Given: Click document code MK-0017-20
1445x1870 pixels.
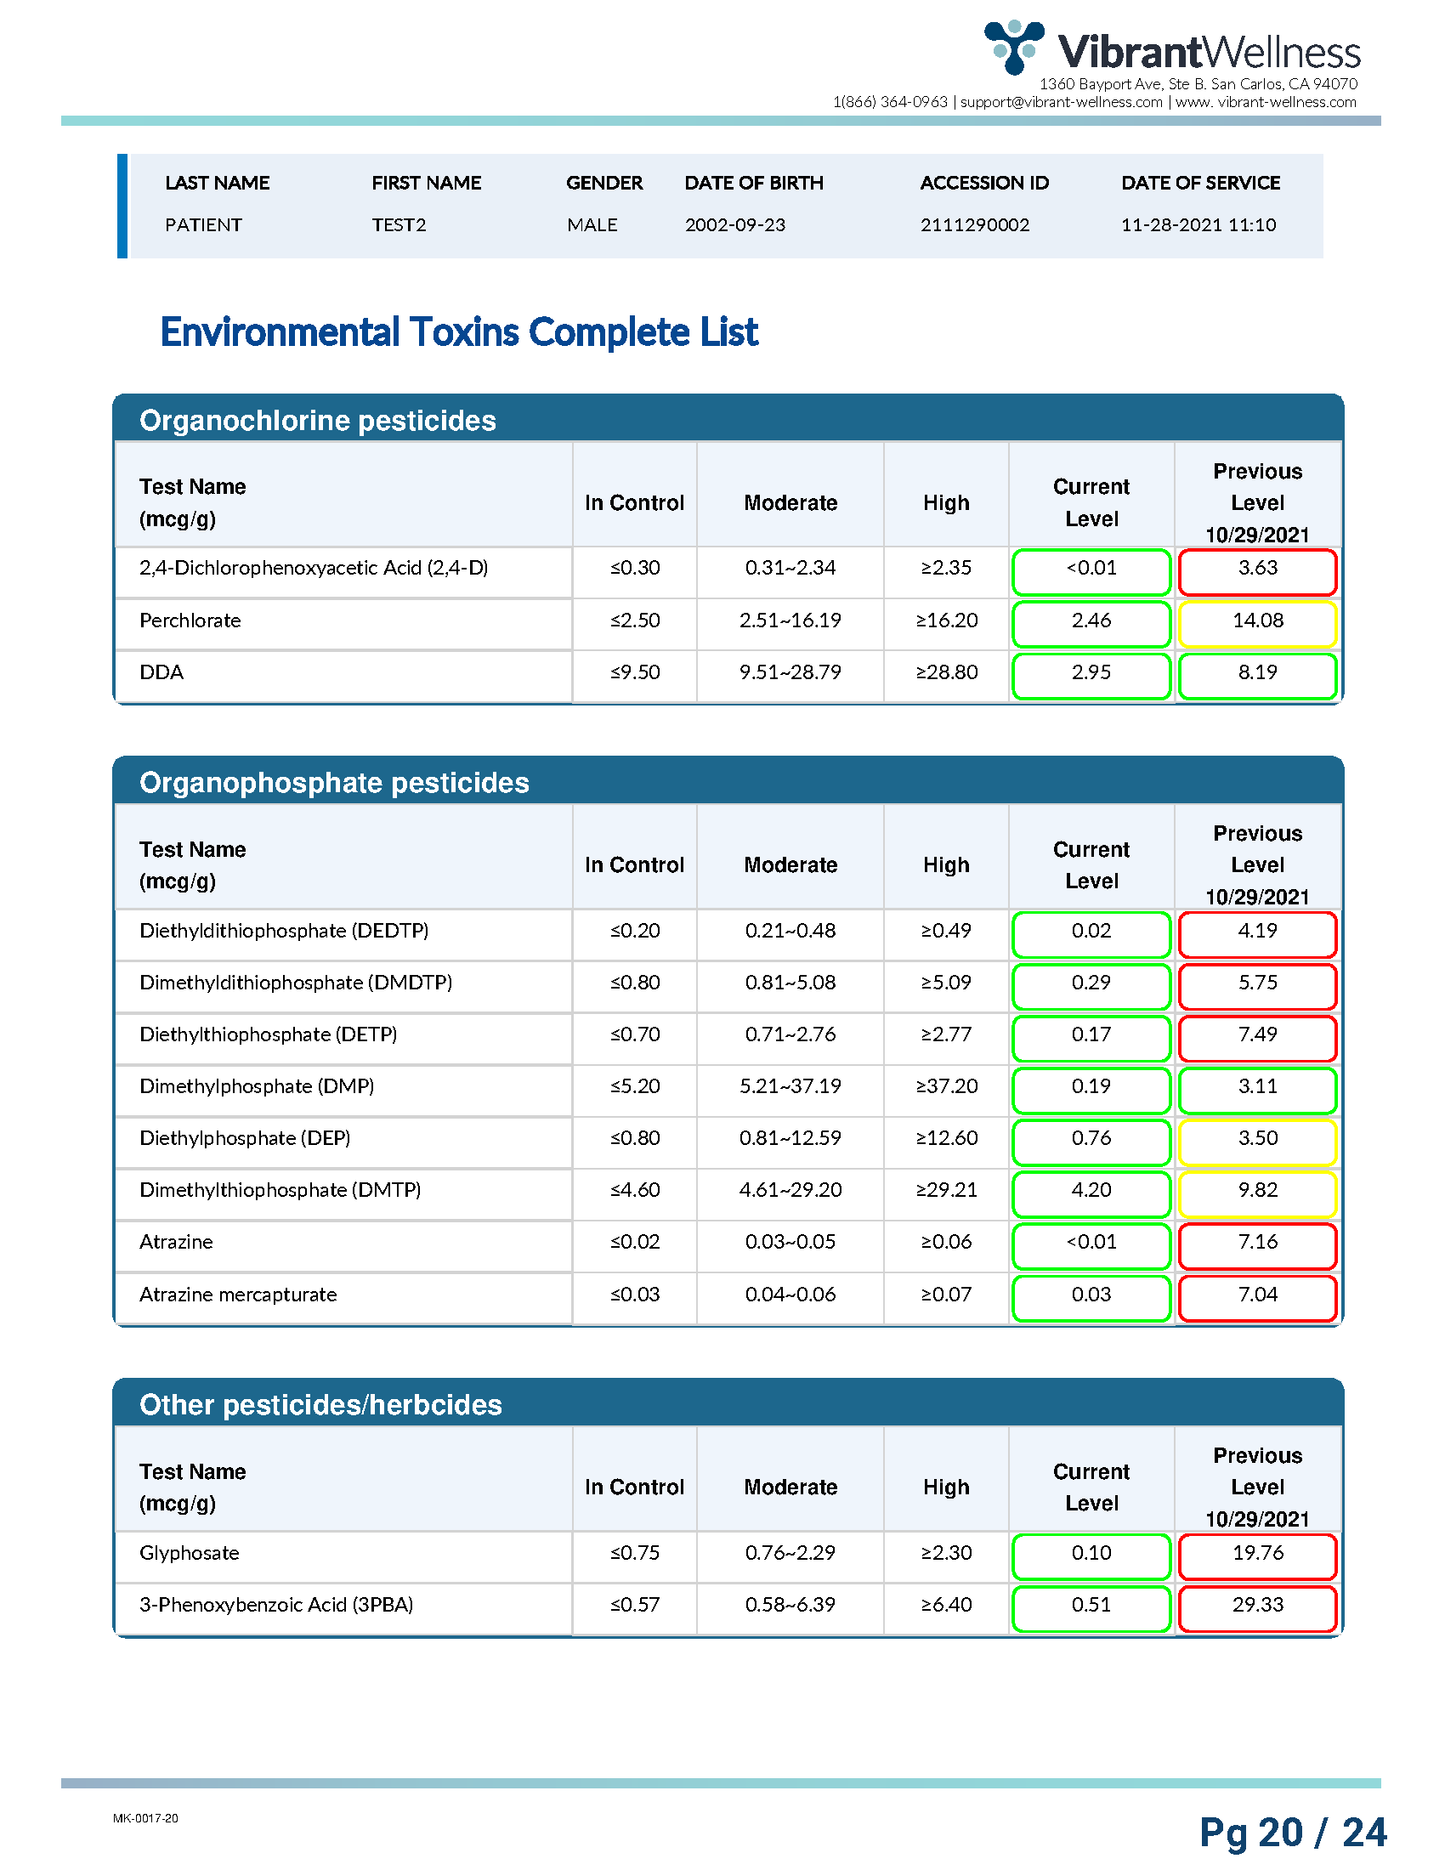Looking at the screenshot, I should click(x=146, y=1818).
